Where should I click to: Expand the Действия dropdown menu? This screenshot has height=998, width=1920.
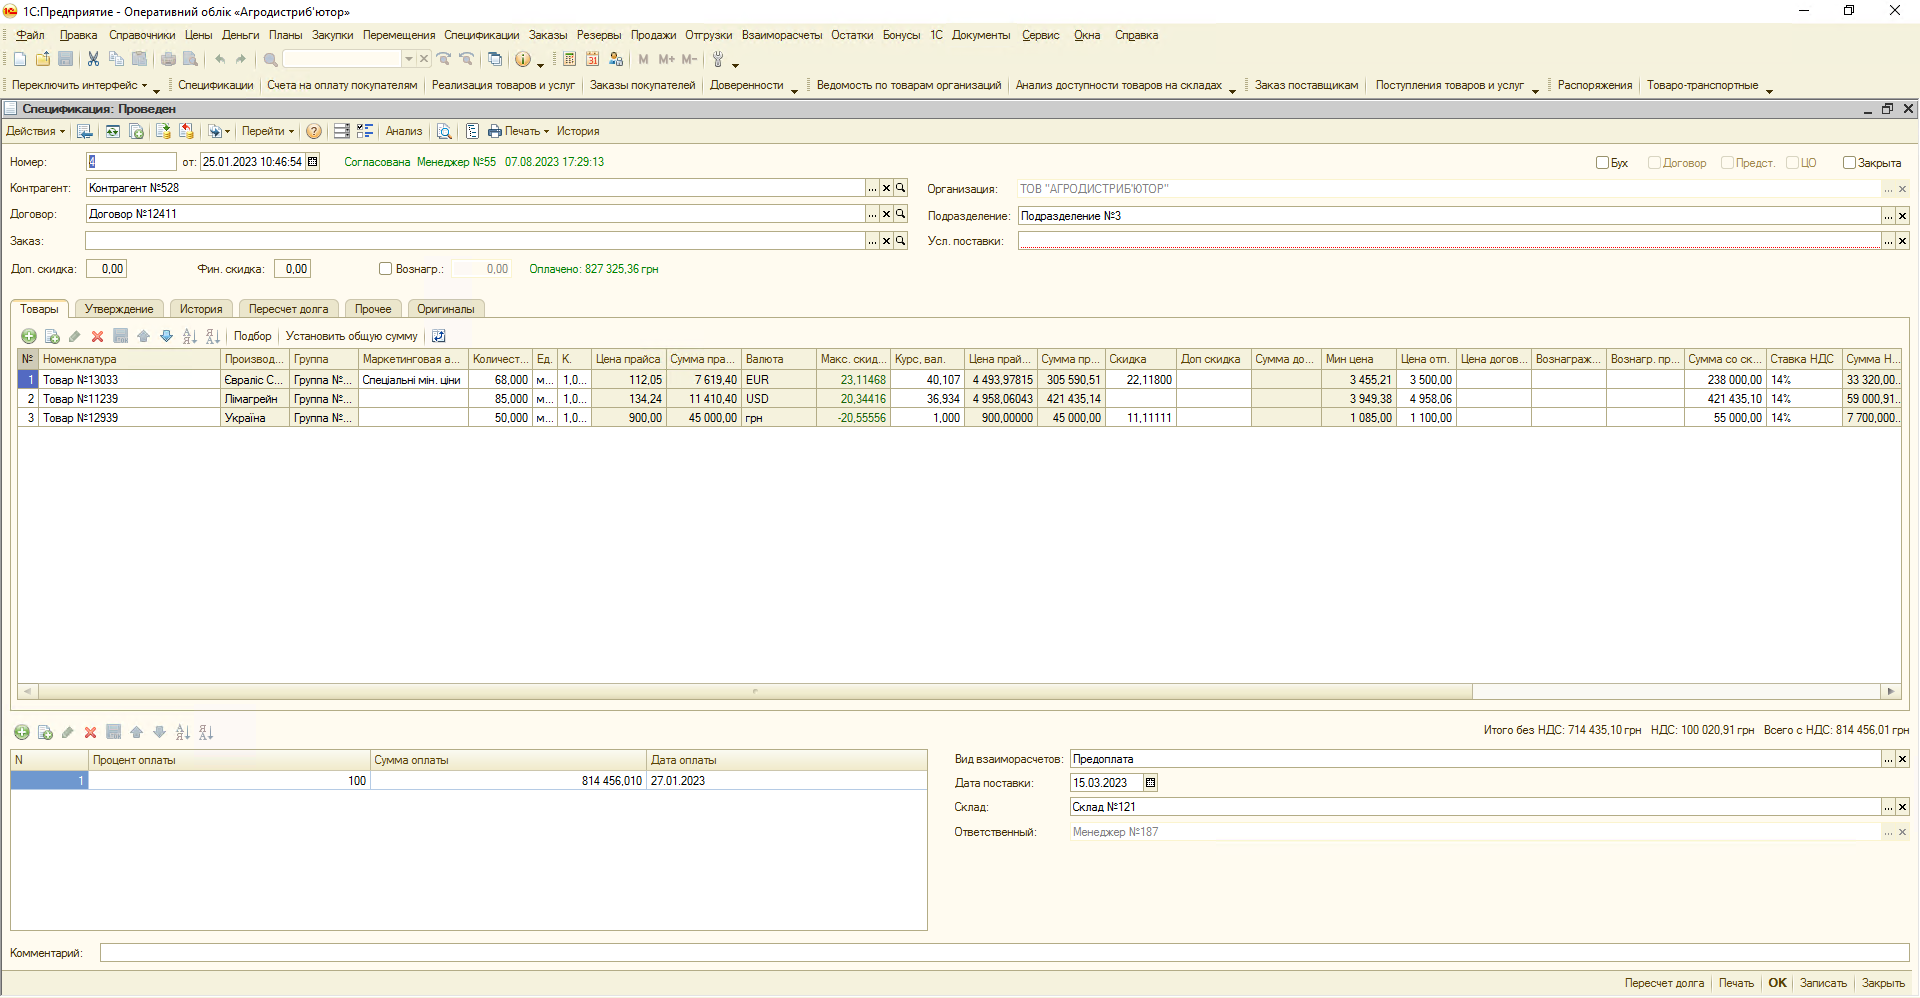coord(35,131)
